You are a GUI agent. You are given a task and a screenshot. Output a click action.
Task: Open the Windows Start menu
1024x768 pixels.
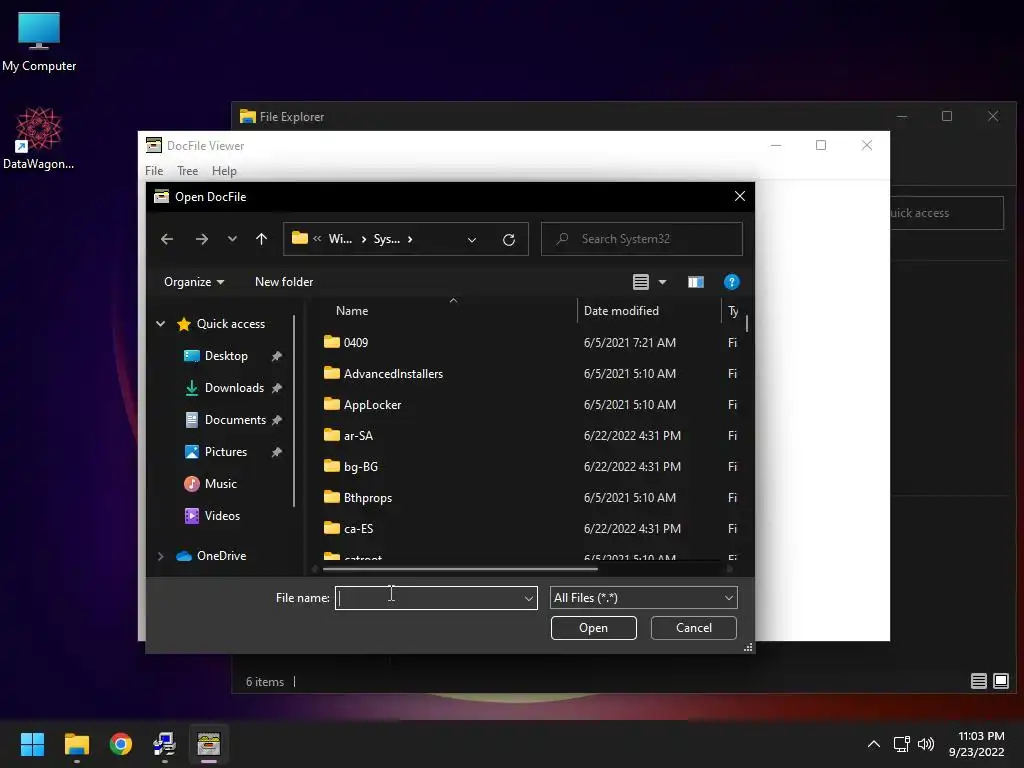coord(32,744)
